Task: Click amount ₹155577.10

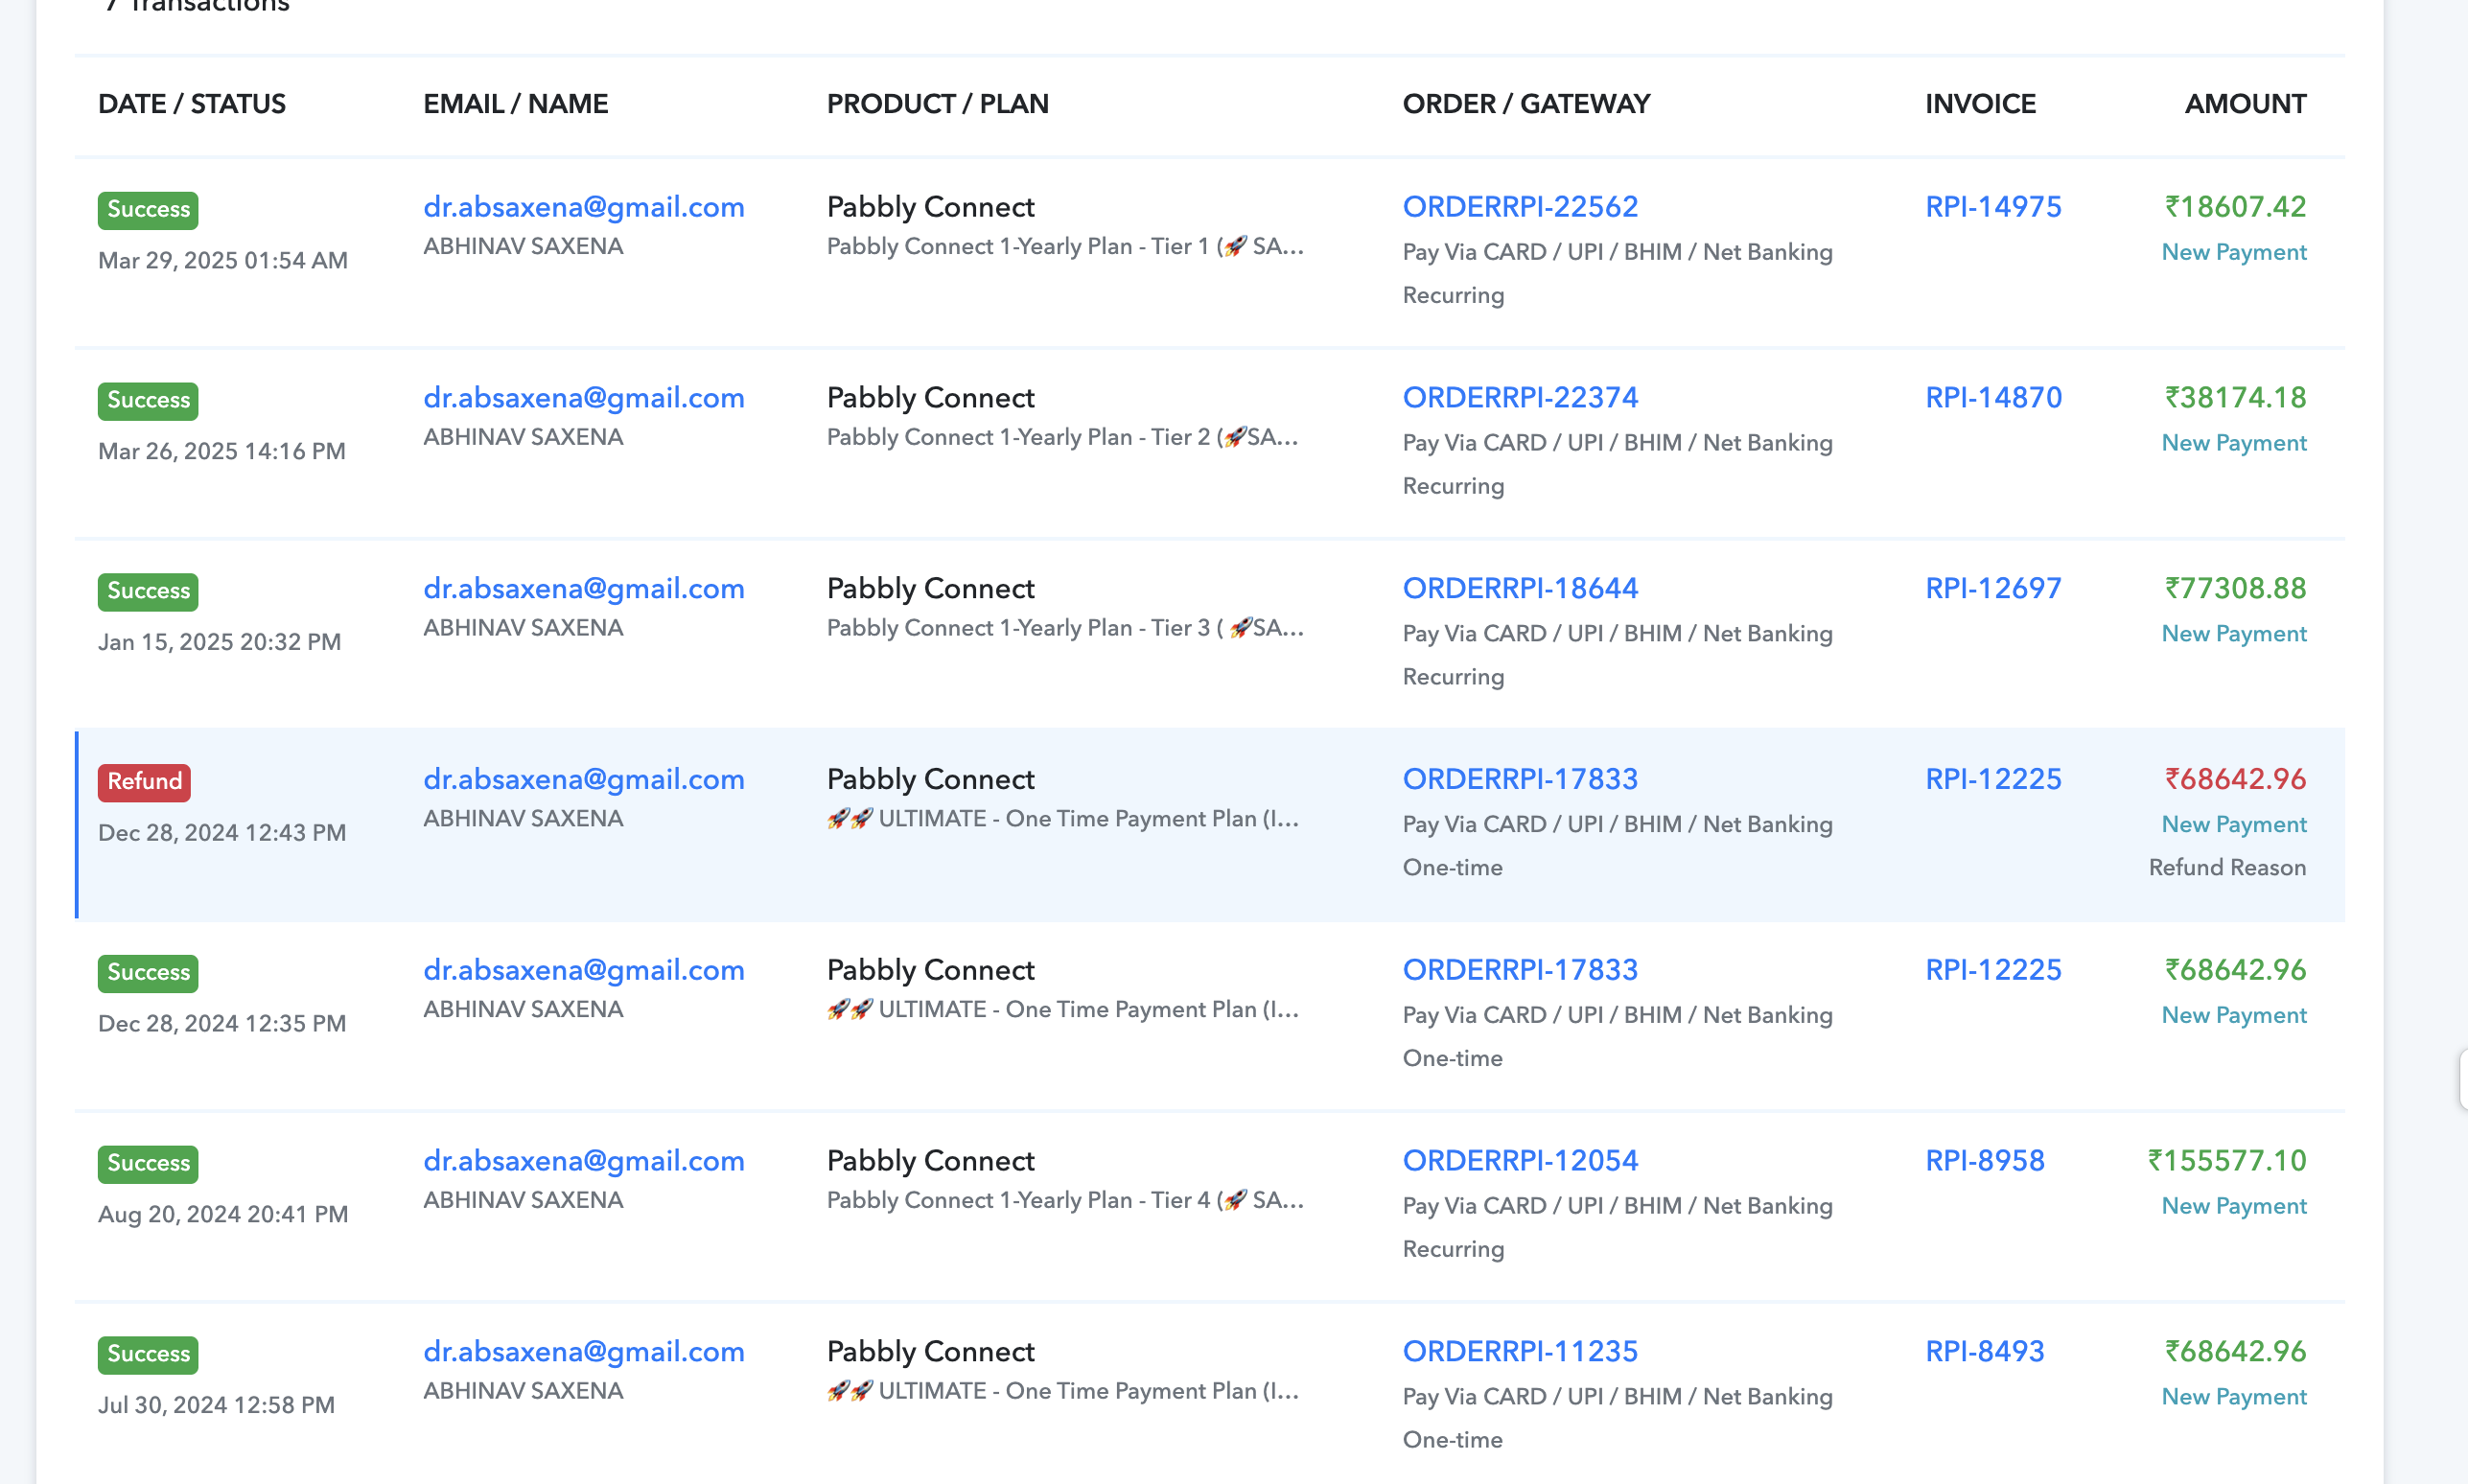Action: pyautogui.click(x=2227, y=1162)
